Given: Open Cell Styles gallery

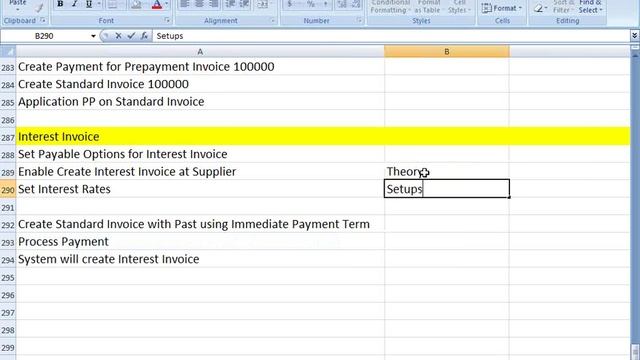Looking at the screenshot, I should [459, 6].
